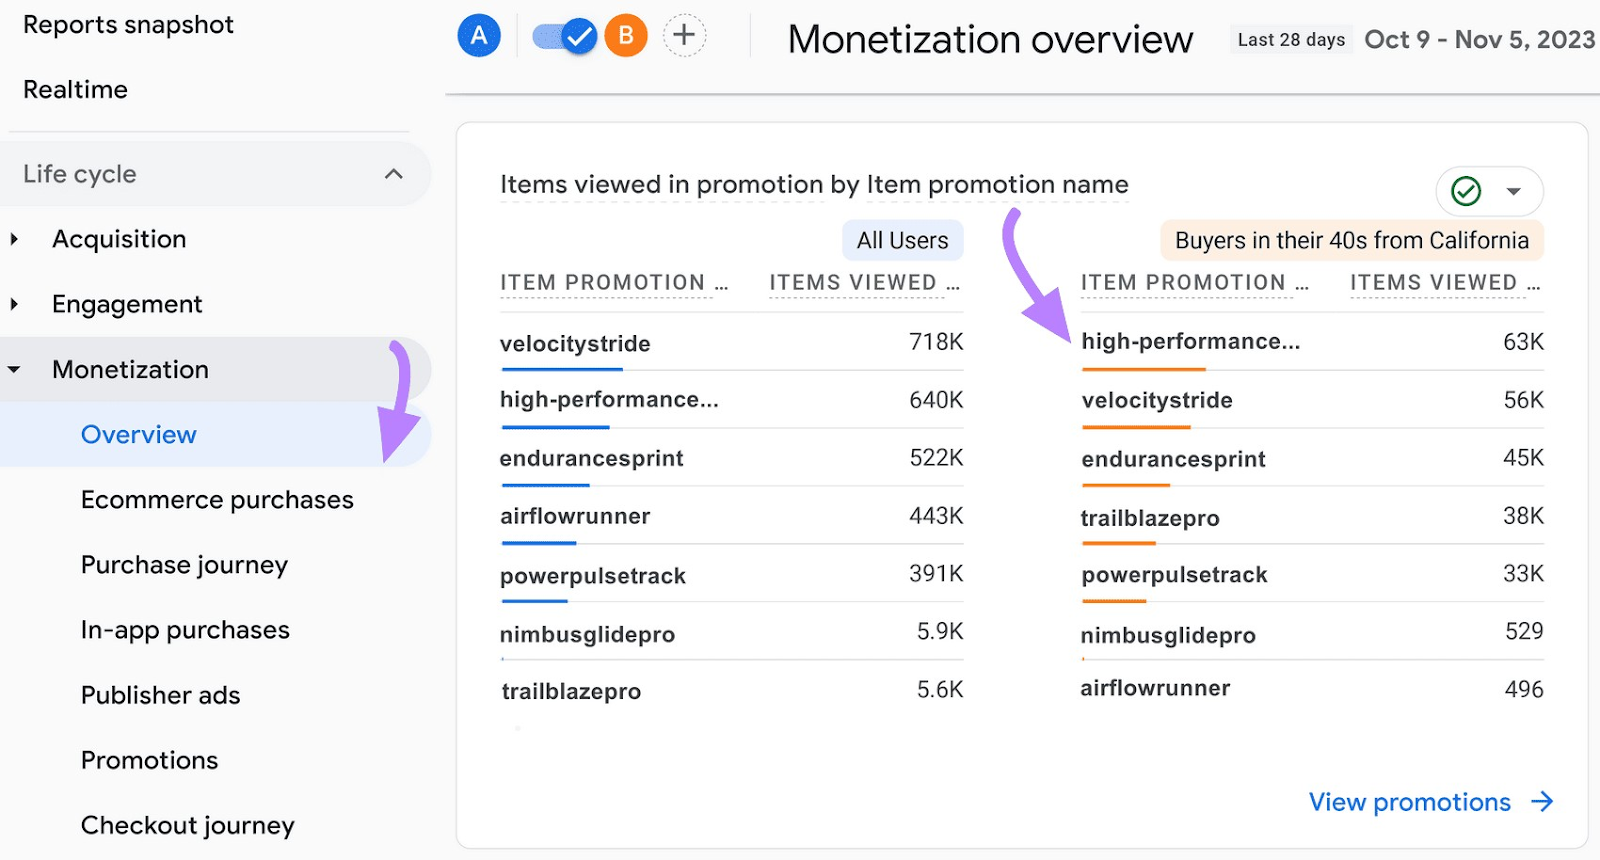Screen dimensions: 1600x860
Task: Click the orange B comparison segment icon
Action: [x=626, y=34]
